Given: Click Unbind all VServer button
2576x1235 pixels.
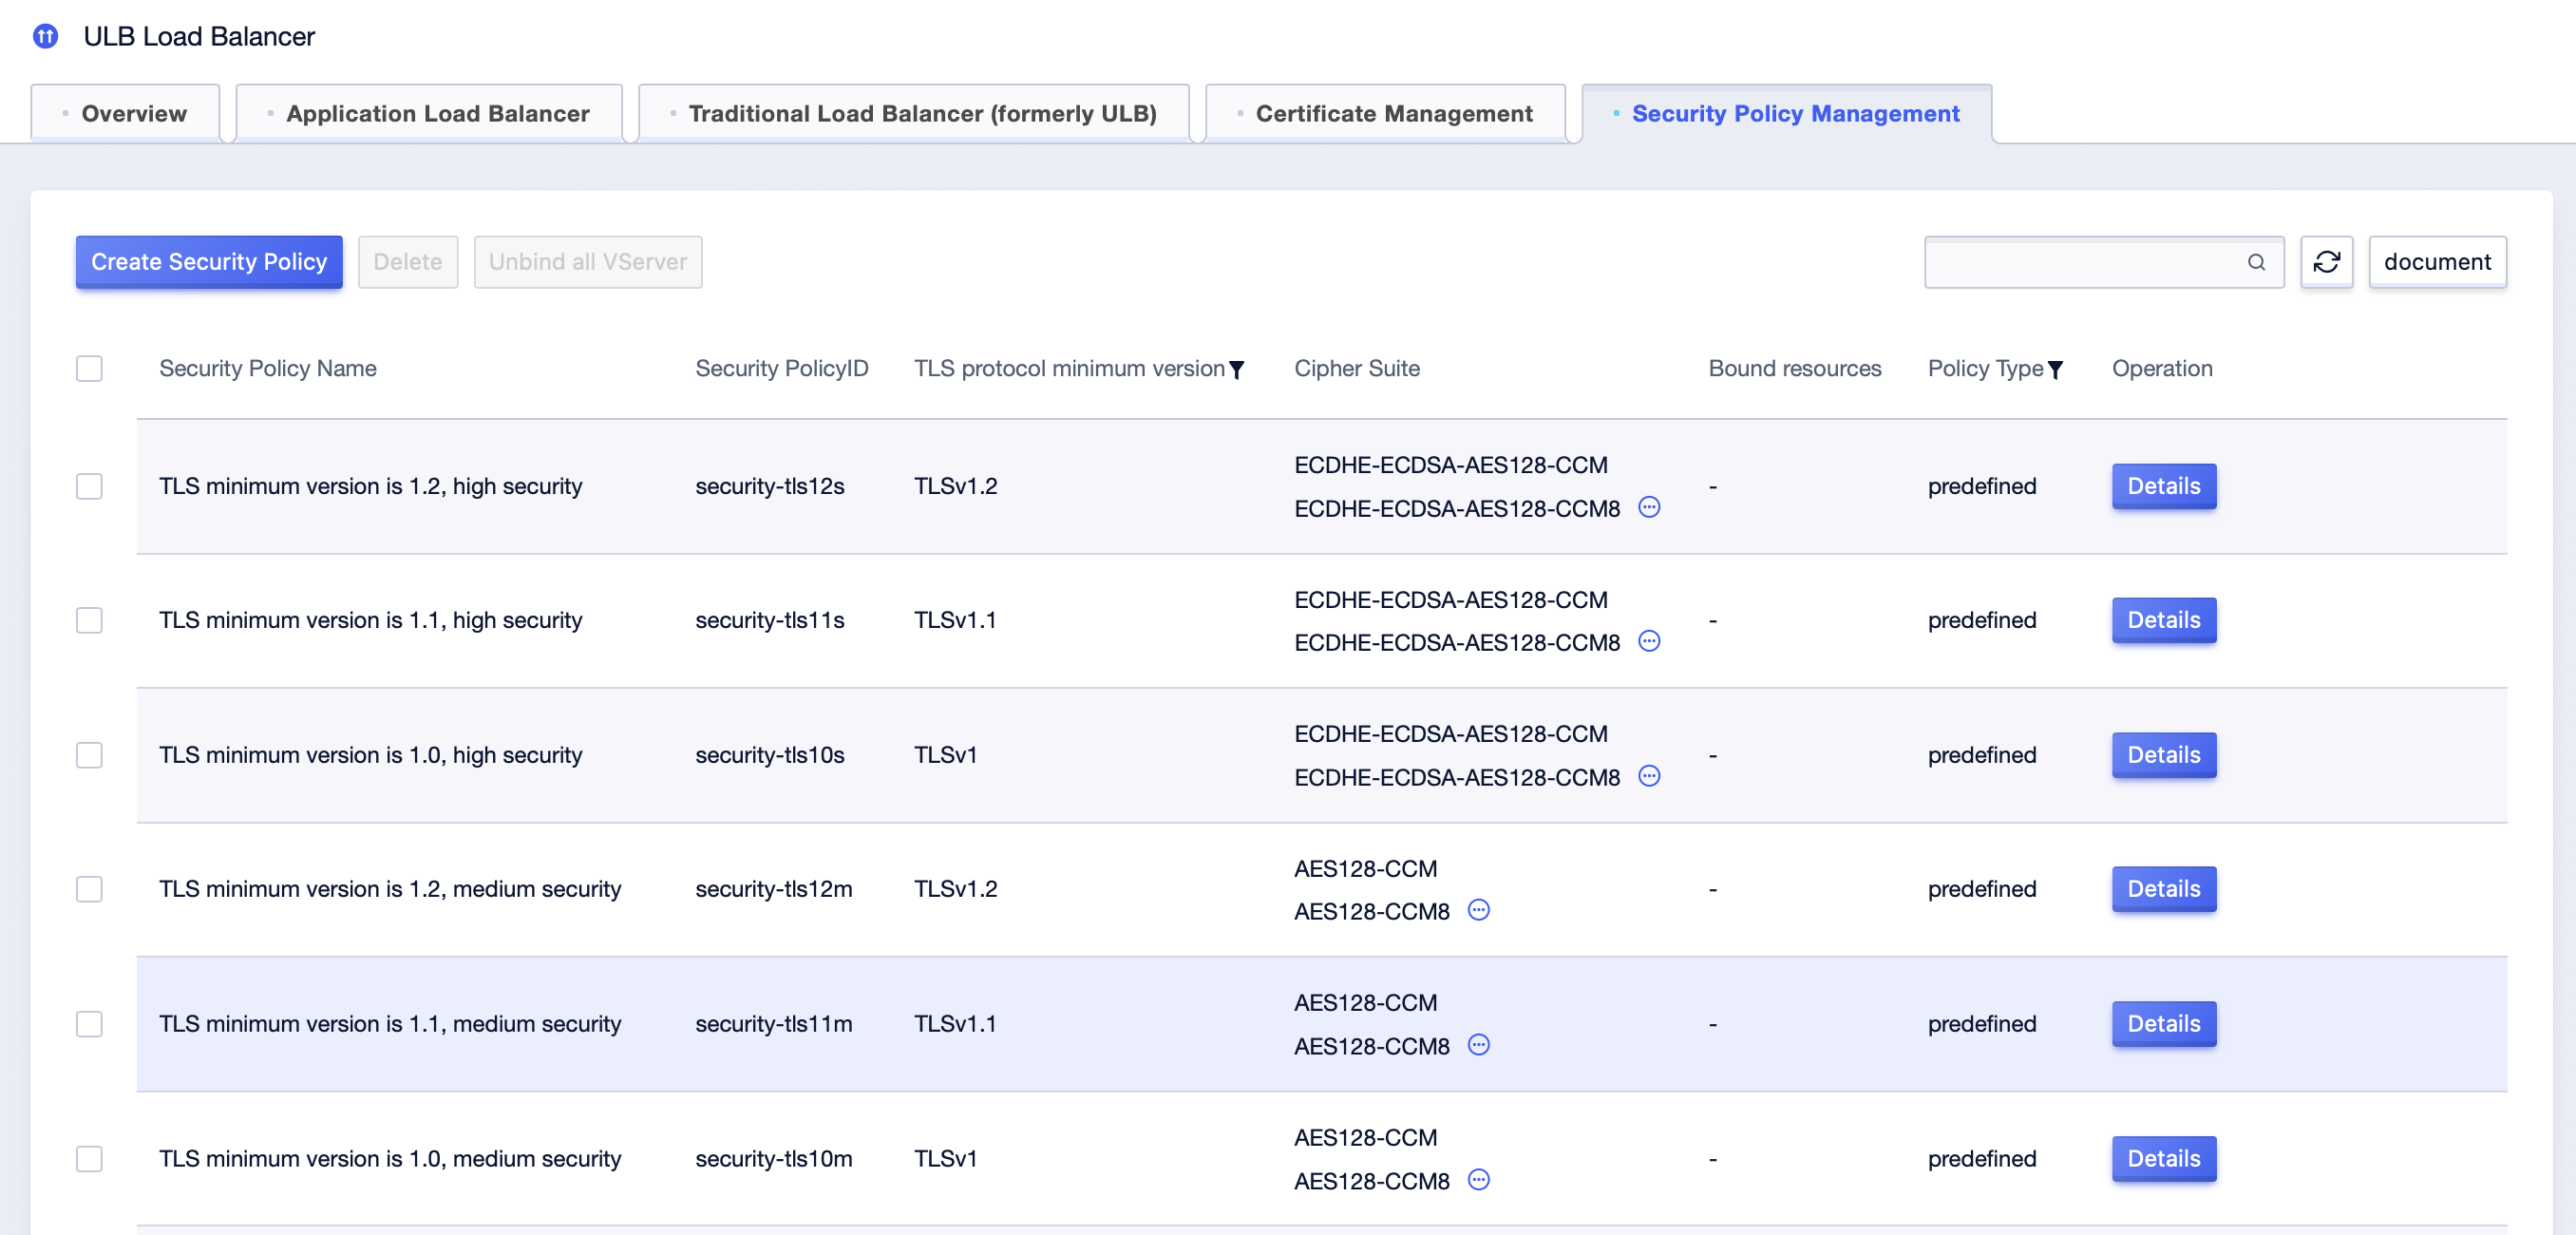Looking at the screenshot, I should [588, 262].
